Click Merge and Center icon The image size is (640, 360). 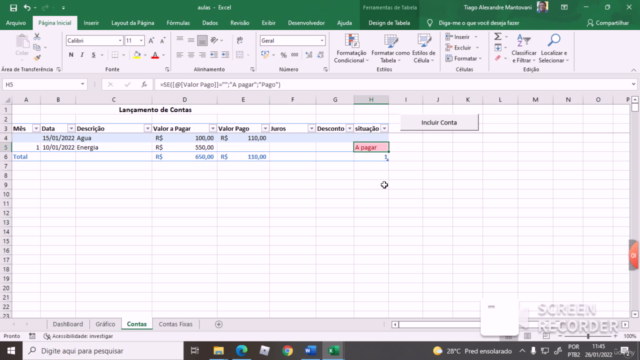[x=240, y=55]
